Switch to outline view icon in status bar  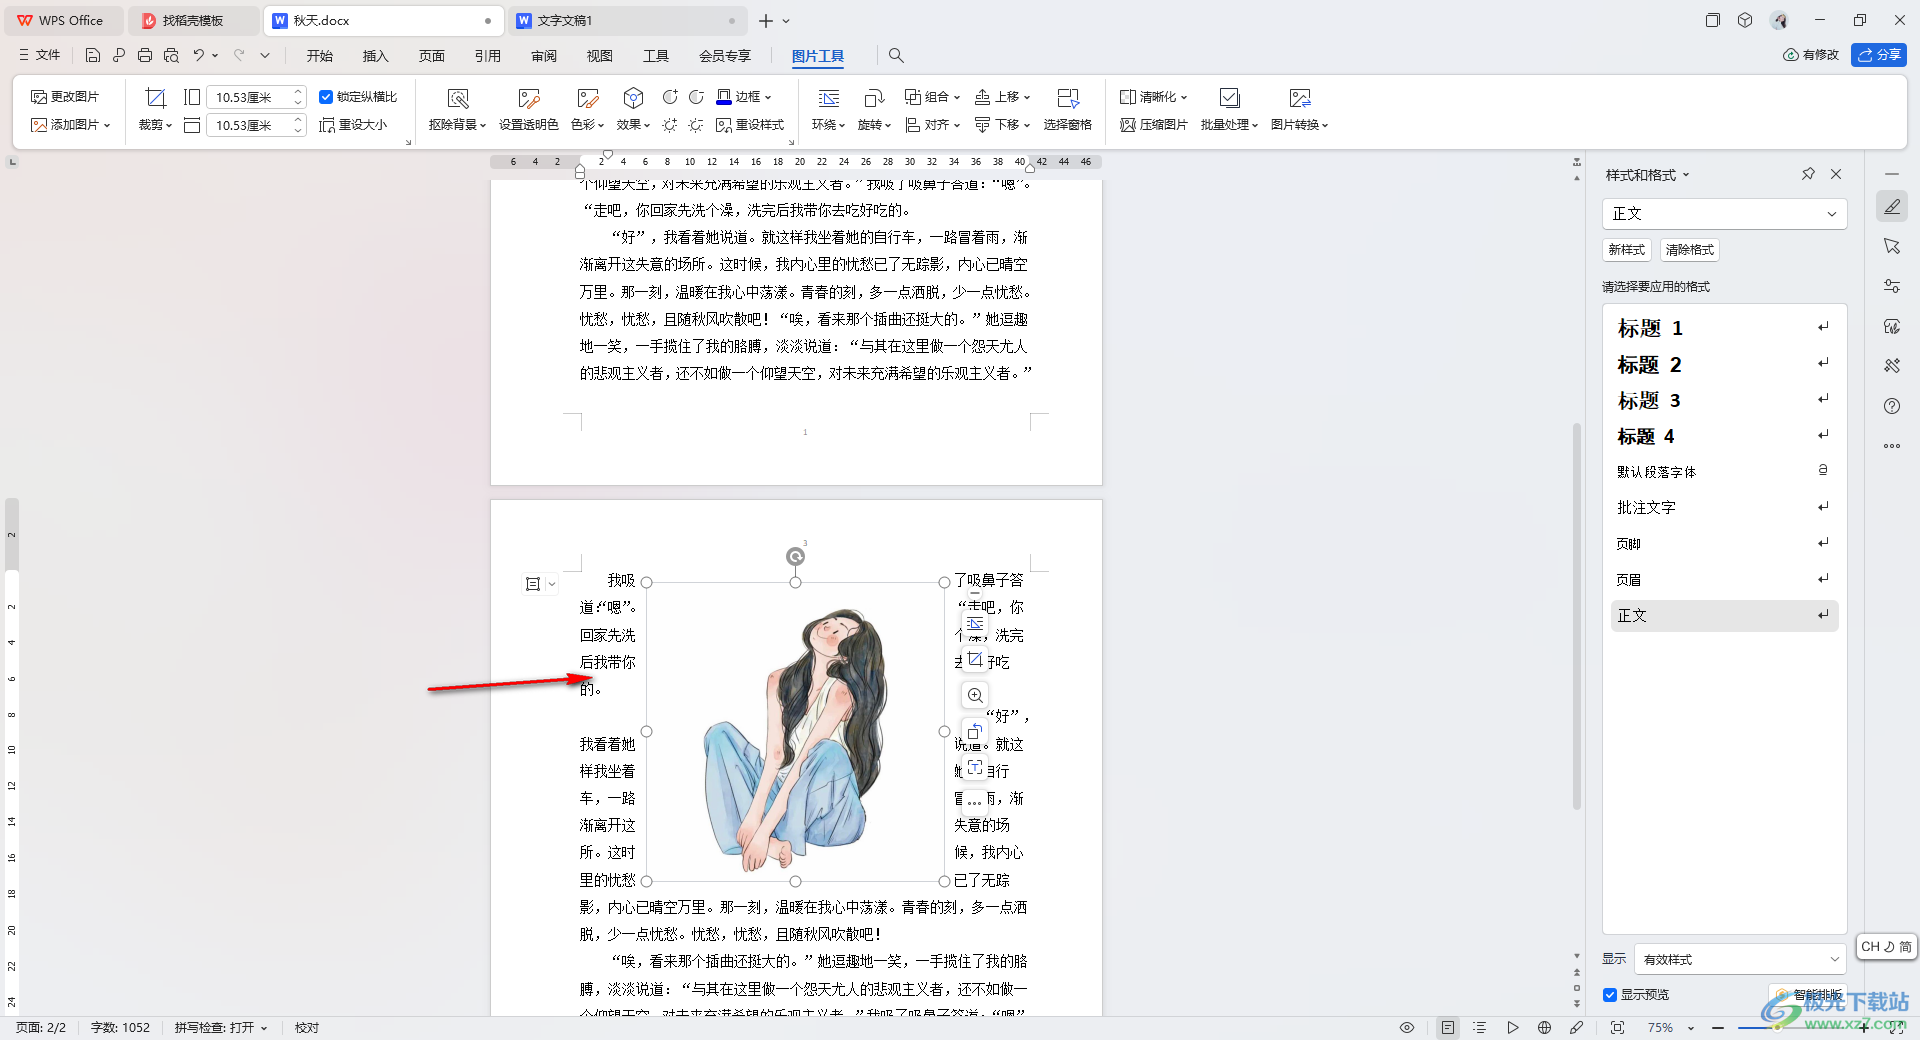[1480, 1028]
